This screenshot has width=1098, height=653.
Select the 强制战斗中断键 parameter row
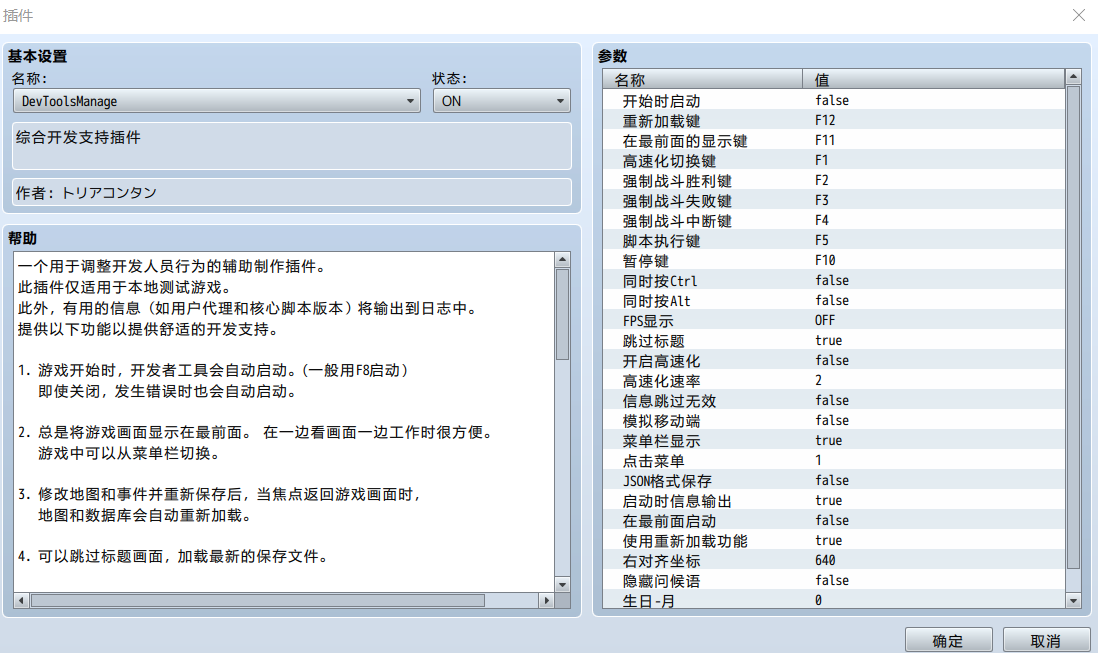(833, 220)
